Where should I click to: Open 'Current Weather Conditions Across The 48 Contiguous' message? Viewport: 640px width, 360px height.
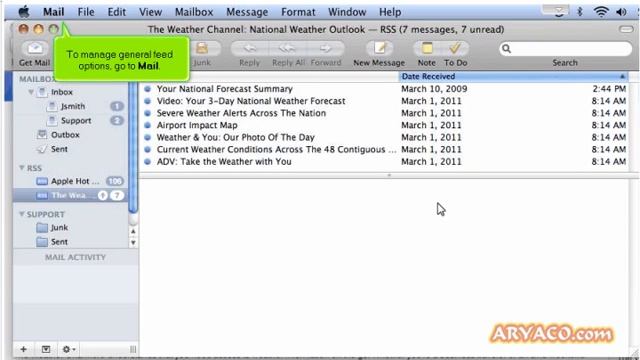click(276, 149)
